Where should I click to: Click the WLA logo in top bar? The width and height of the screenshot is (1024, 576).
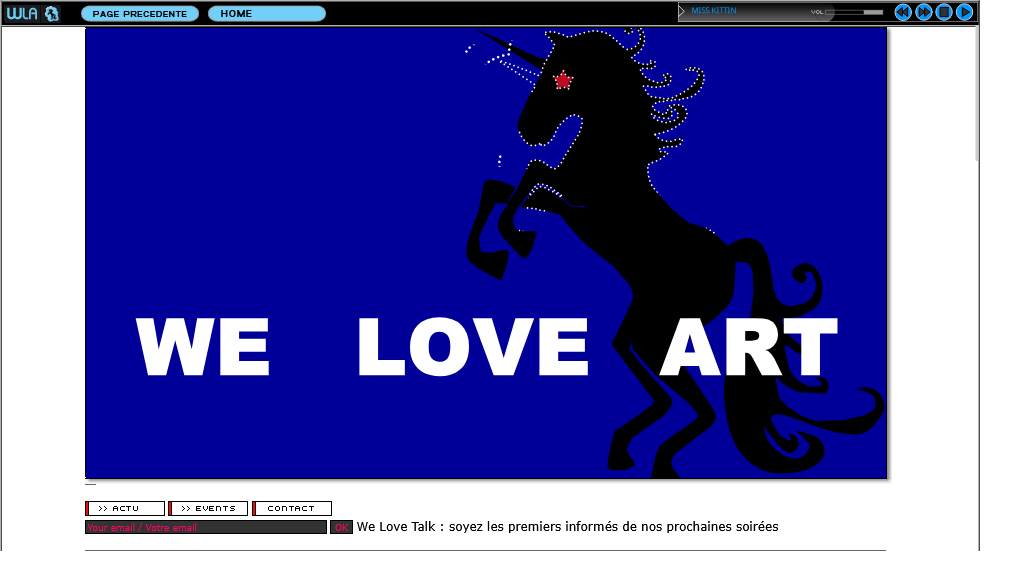coord(22,13)
